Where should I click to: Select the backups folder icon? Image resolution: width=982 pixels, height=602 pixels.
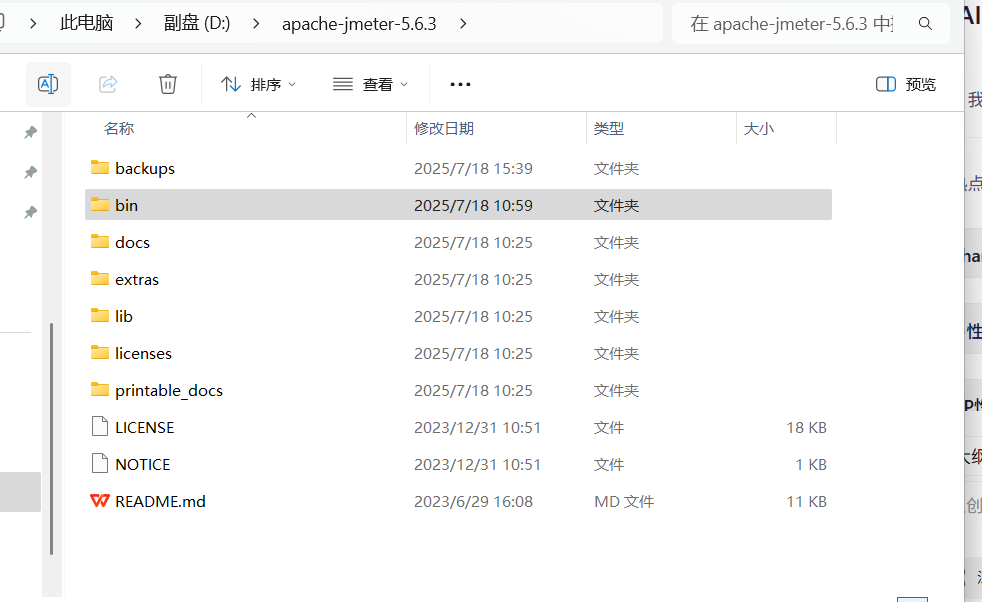coord(100,167)
